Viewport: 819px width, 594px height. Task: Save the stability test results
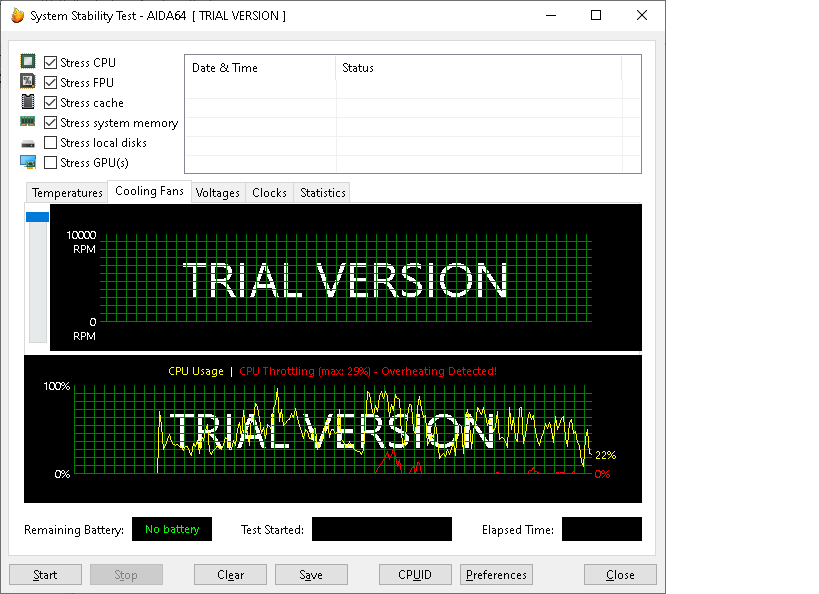pyautogui.click(x=311, y=574)
